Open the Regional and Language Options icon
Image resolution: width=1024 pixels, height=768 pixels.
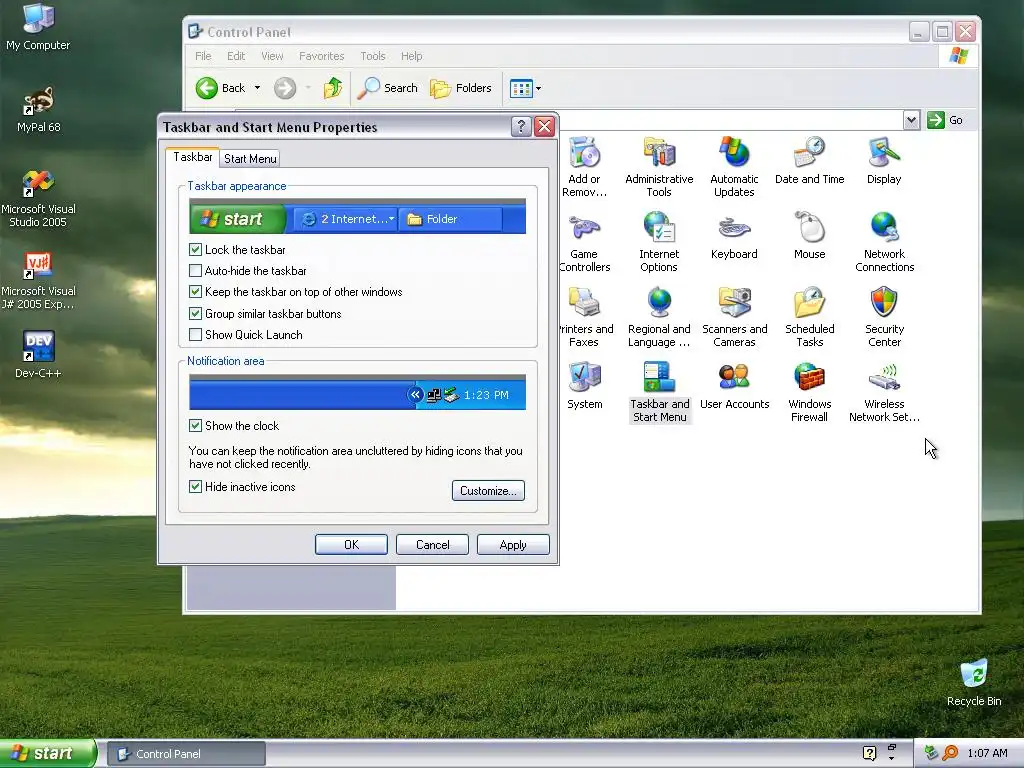tap(659, 317)
